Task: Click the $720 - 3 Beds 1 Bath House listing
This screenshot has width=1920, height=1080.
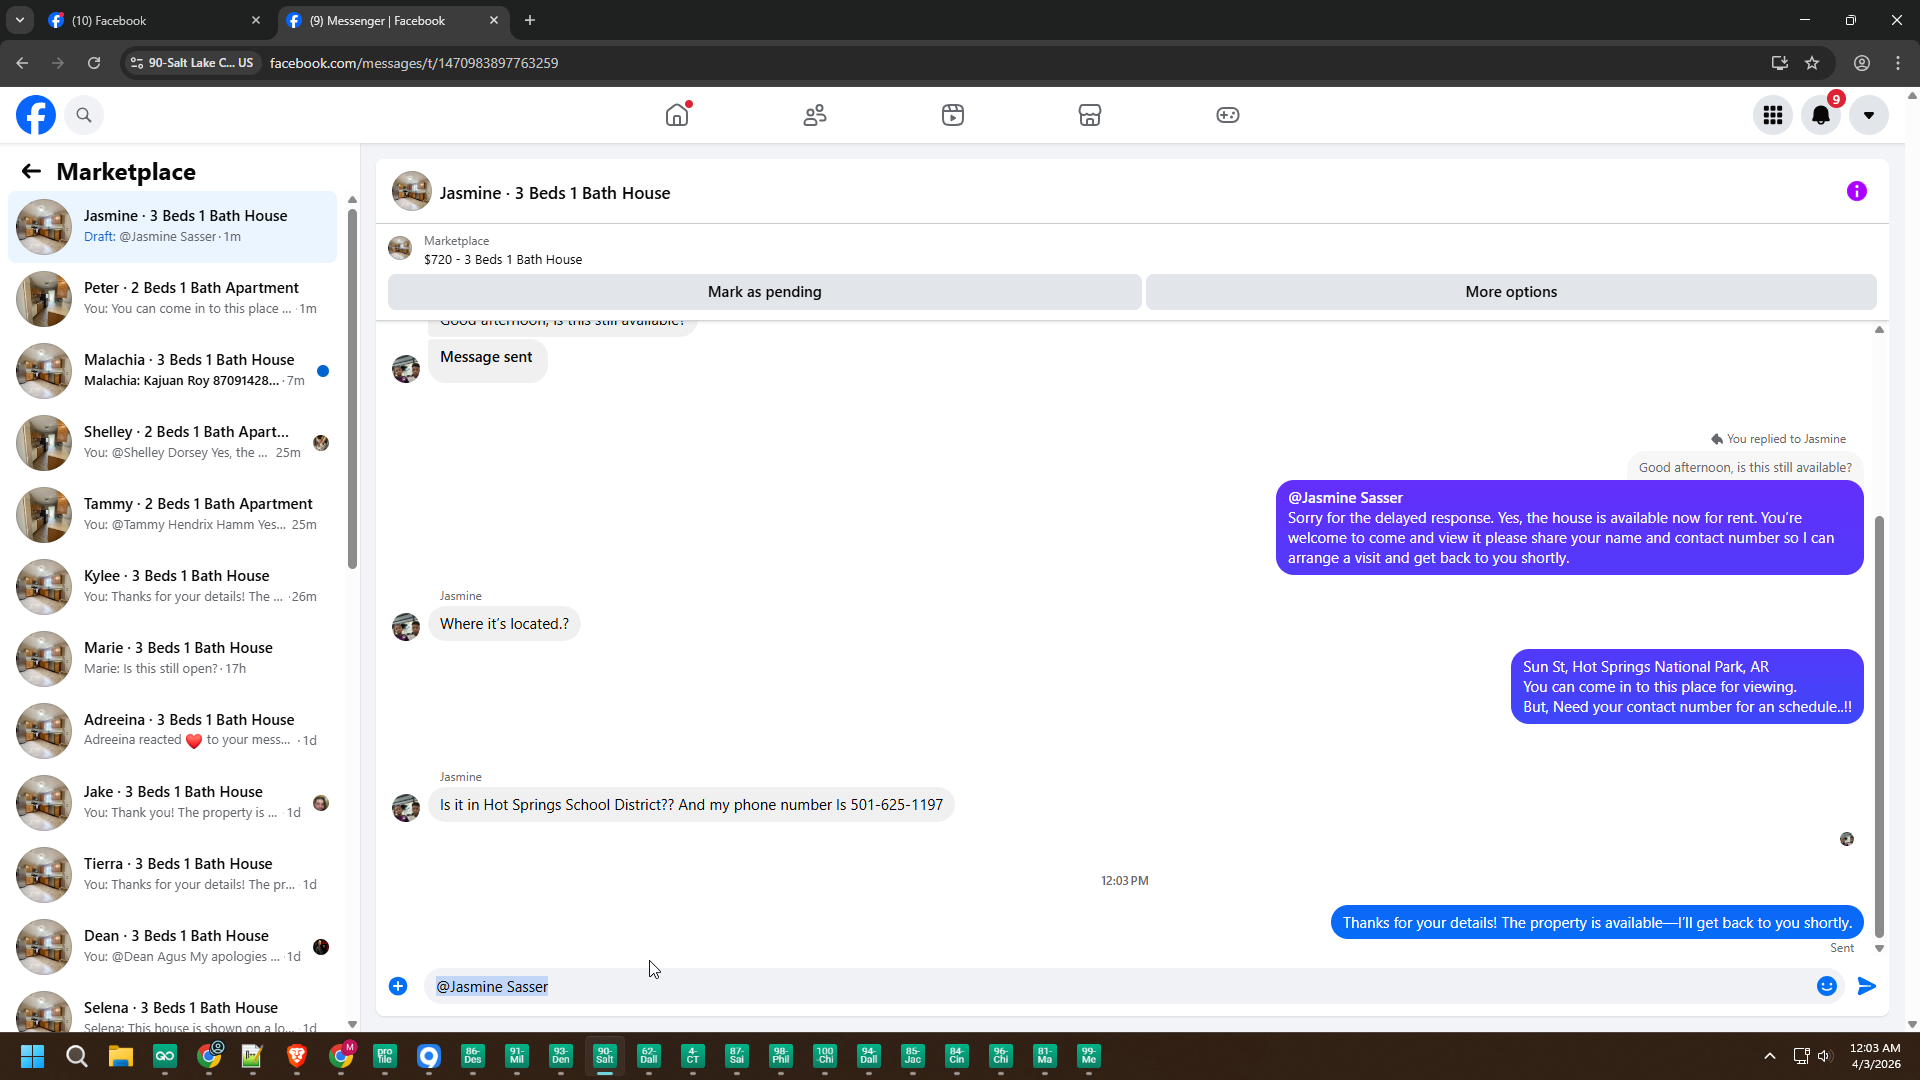Action: coord(503,260)
